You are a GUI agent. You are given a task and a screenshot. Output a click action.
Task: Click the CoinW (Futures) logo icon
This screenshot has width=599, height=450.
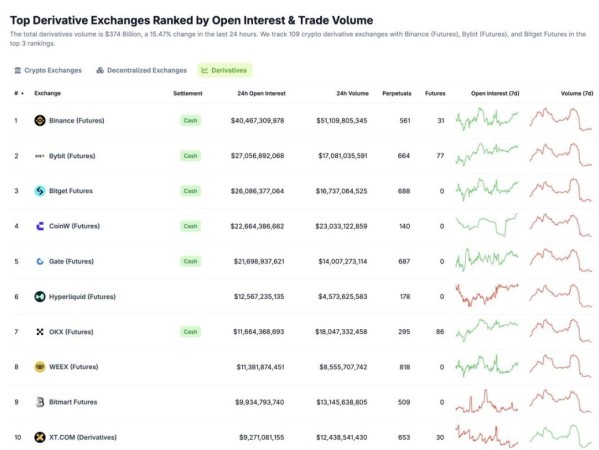click(x=40, y=226)
